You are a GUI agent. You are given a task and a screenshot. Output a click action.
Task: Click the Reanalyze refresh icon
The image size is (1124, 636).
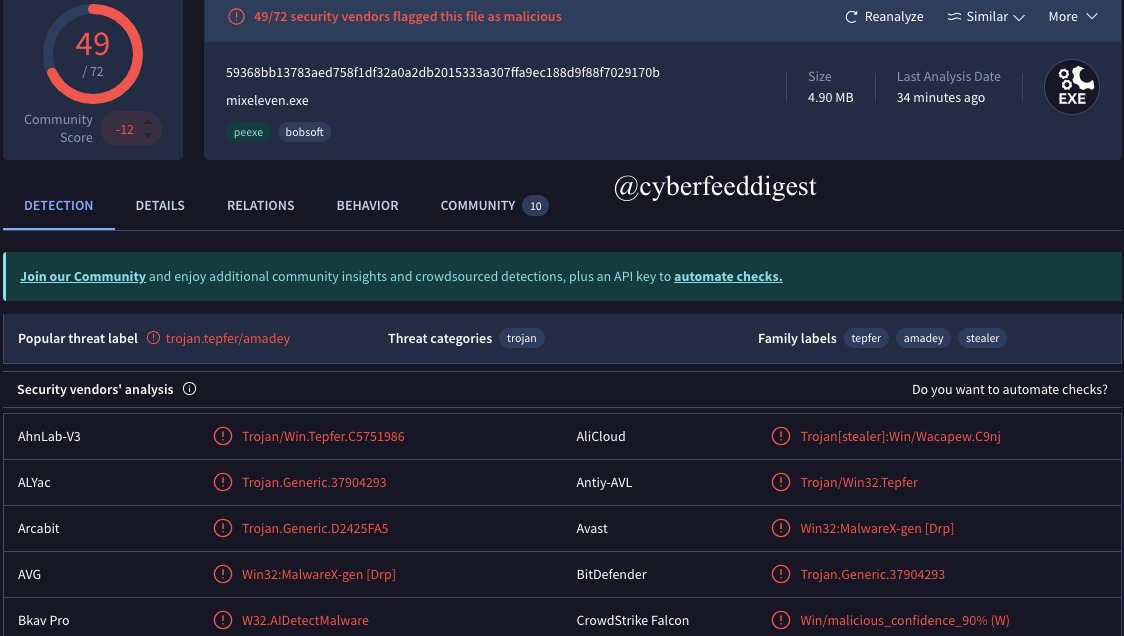(x=851, y=16)
